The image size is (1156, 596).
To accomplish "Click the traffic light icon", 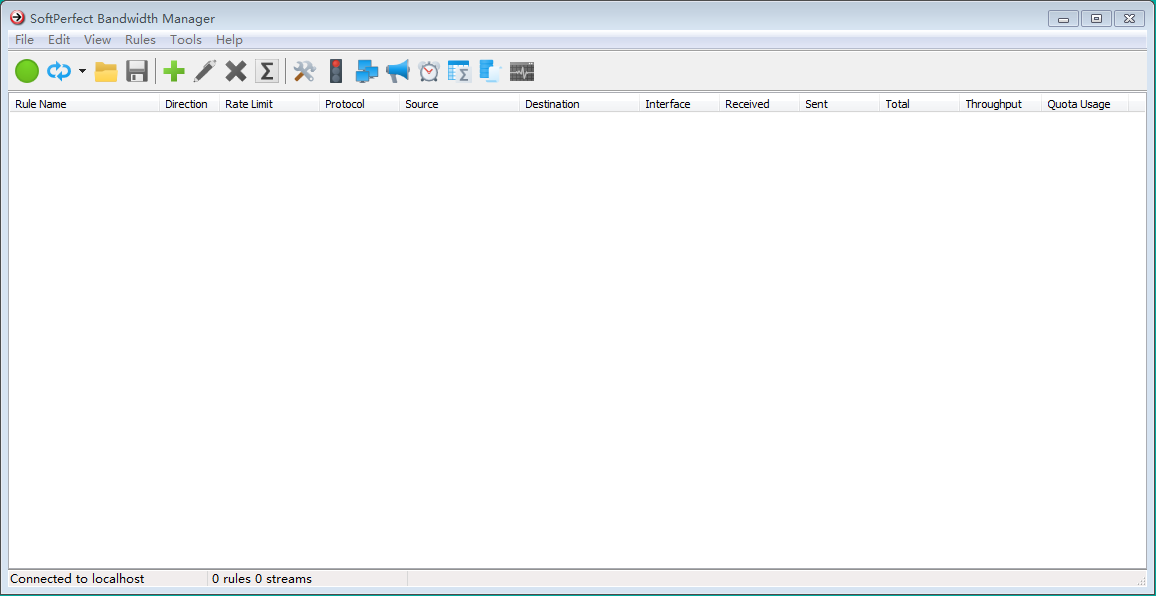I will pos(336,71).
